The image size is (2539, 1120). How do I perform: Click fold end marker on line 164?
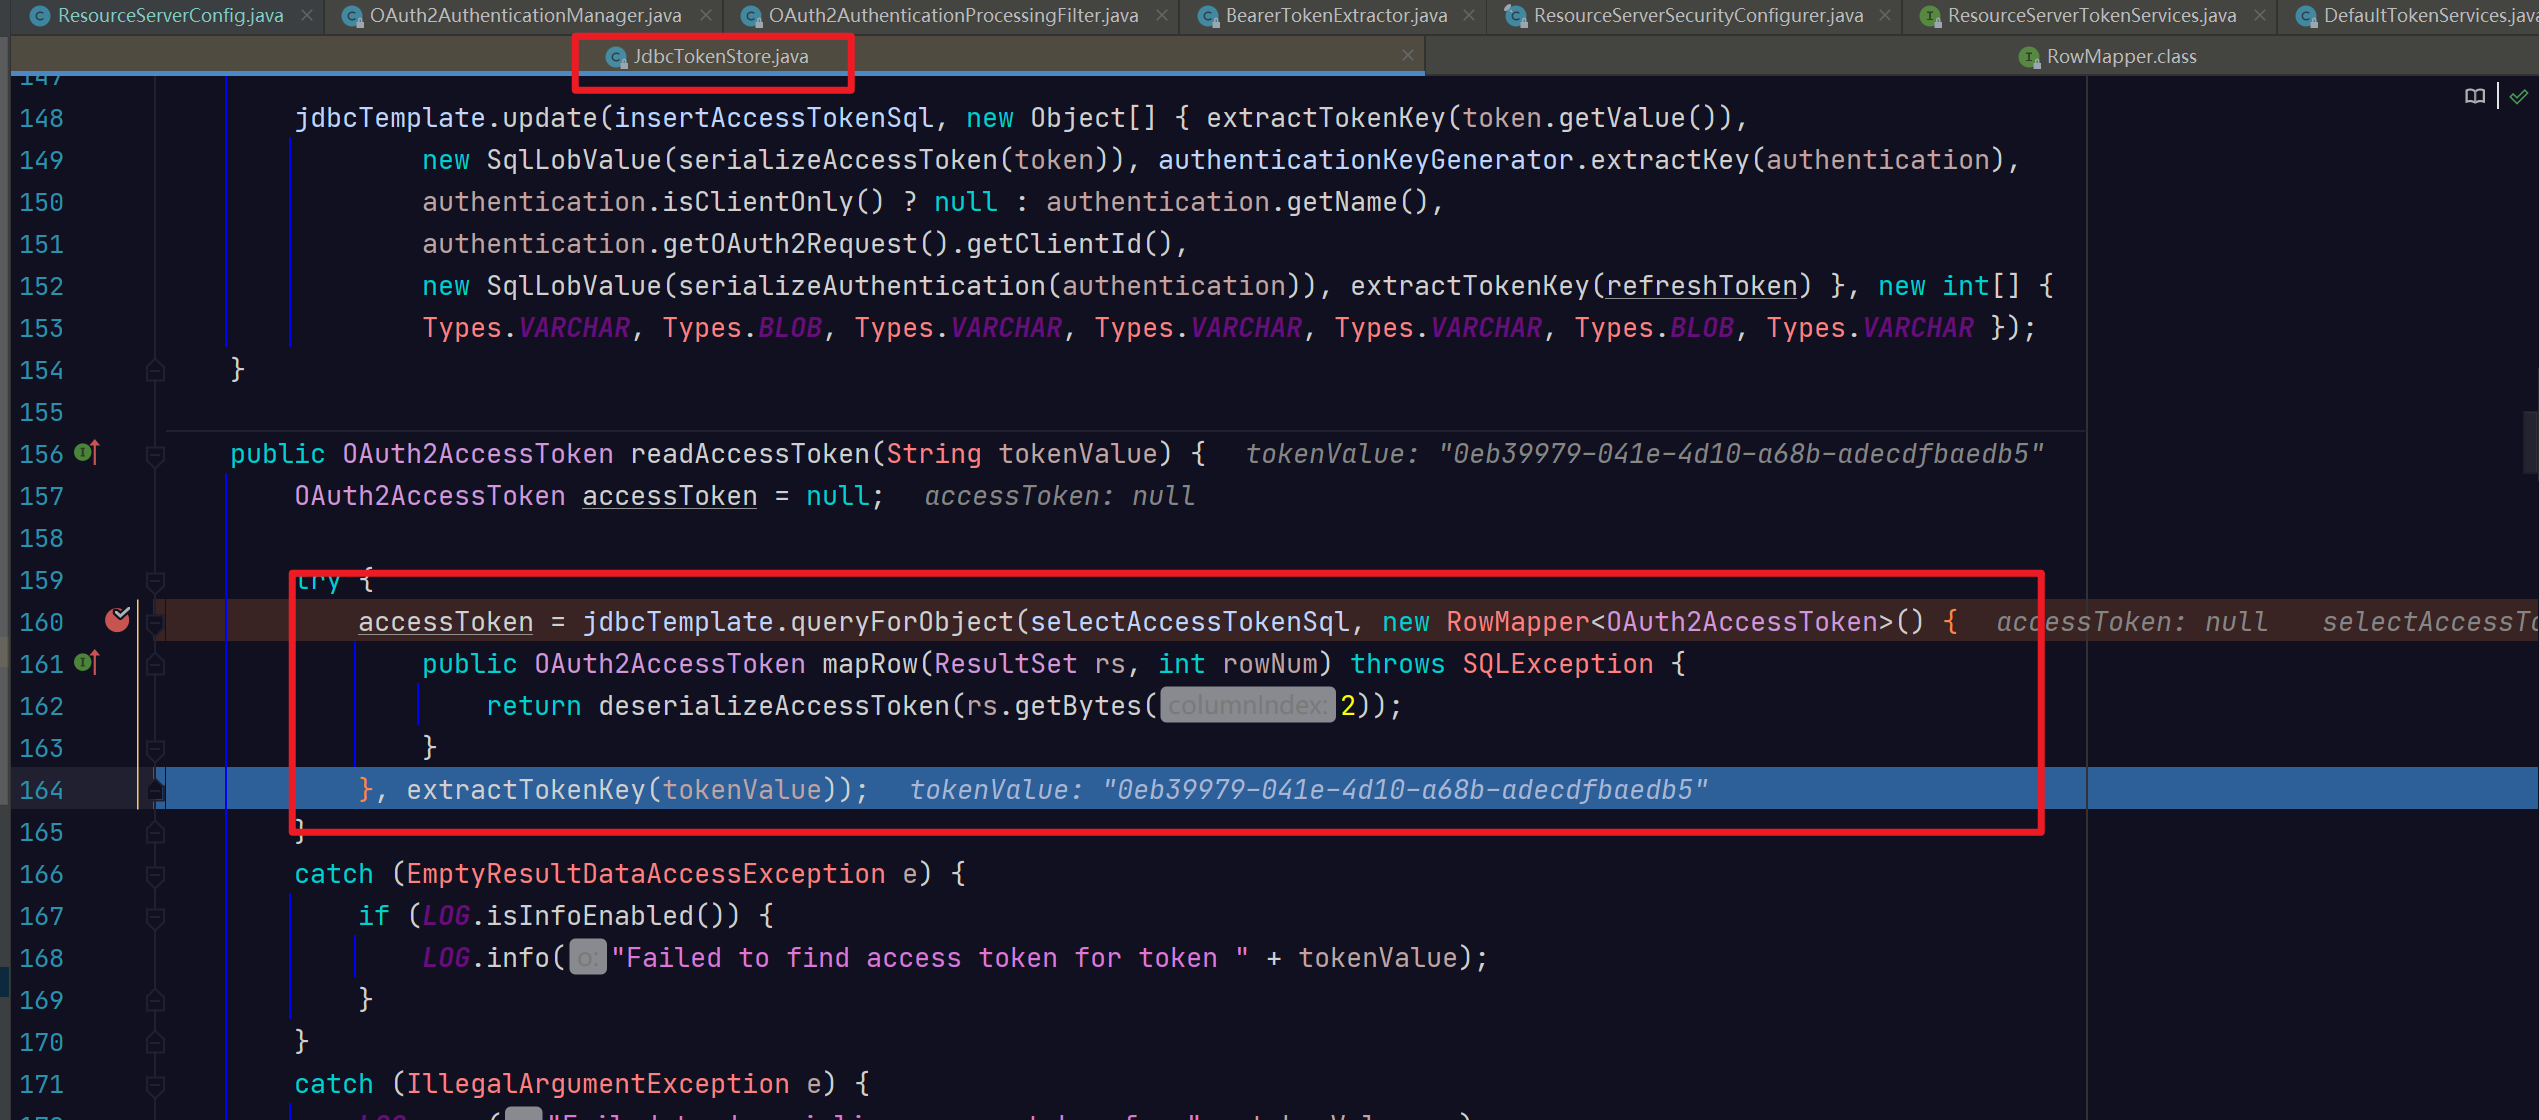pos(155,790)
